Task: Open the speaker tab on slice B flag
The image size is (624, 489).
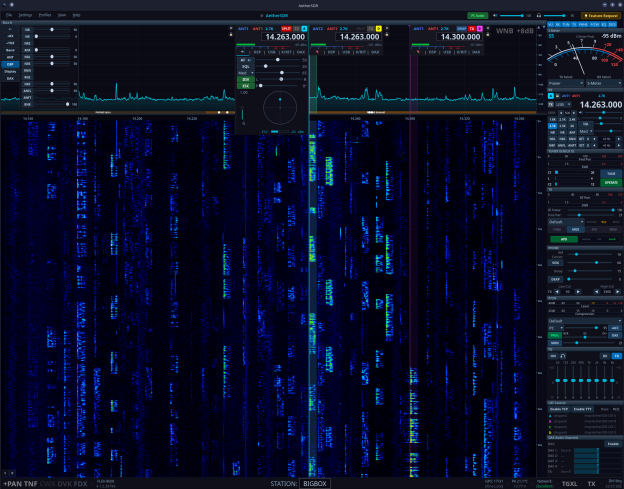Action: point(418,52)
